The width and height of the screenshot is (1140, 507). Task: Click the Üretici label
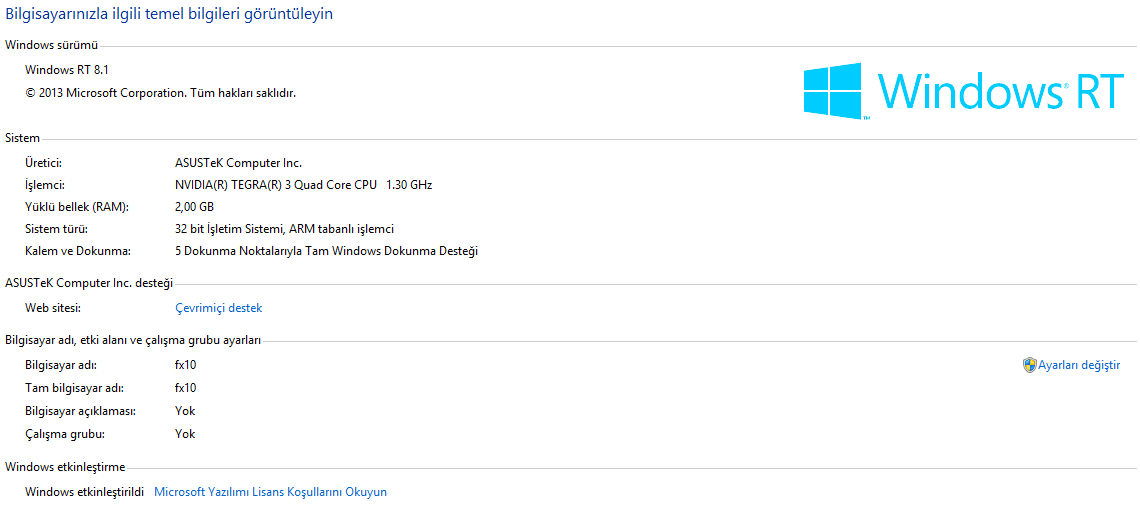pos(44,162)
